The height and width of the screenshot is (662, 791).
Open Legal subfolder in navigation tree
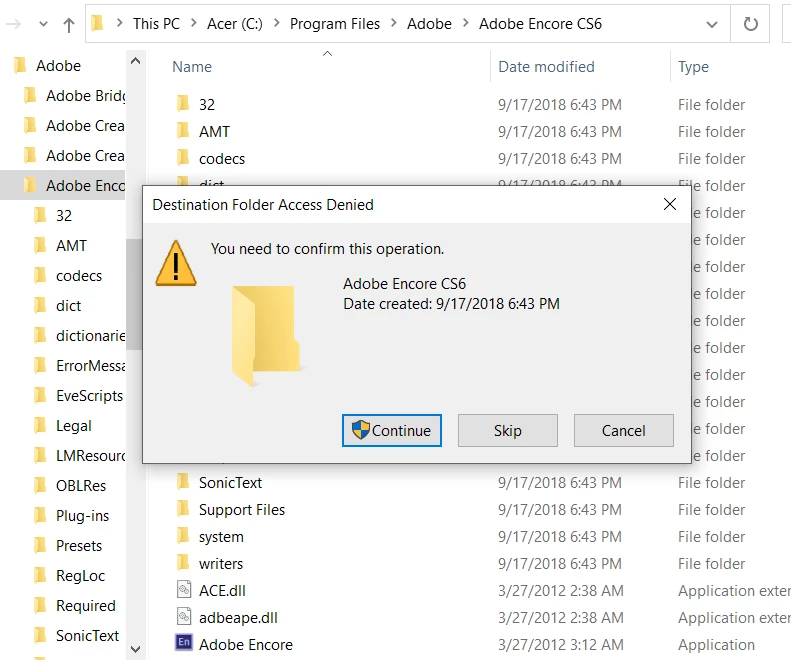(x=74, y=425)
